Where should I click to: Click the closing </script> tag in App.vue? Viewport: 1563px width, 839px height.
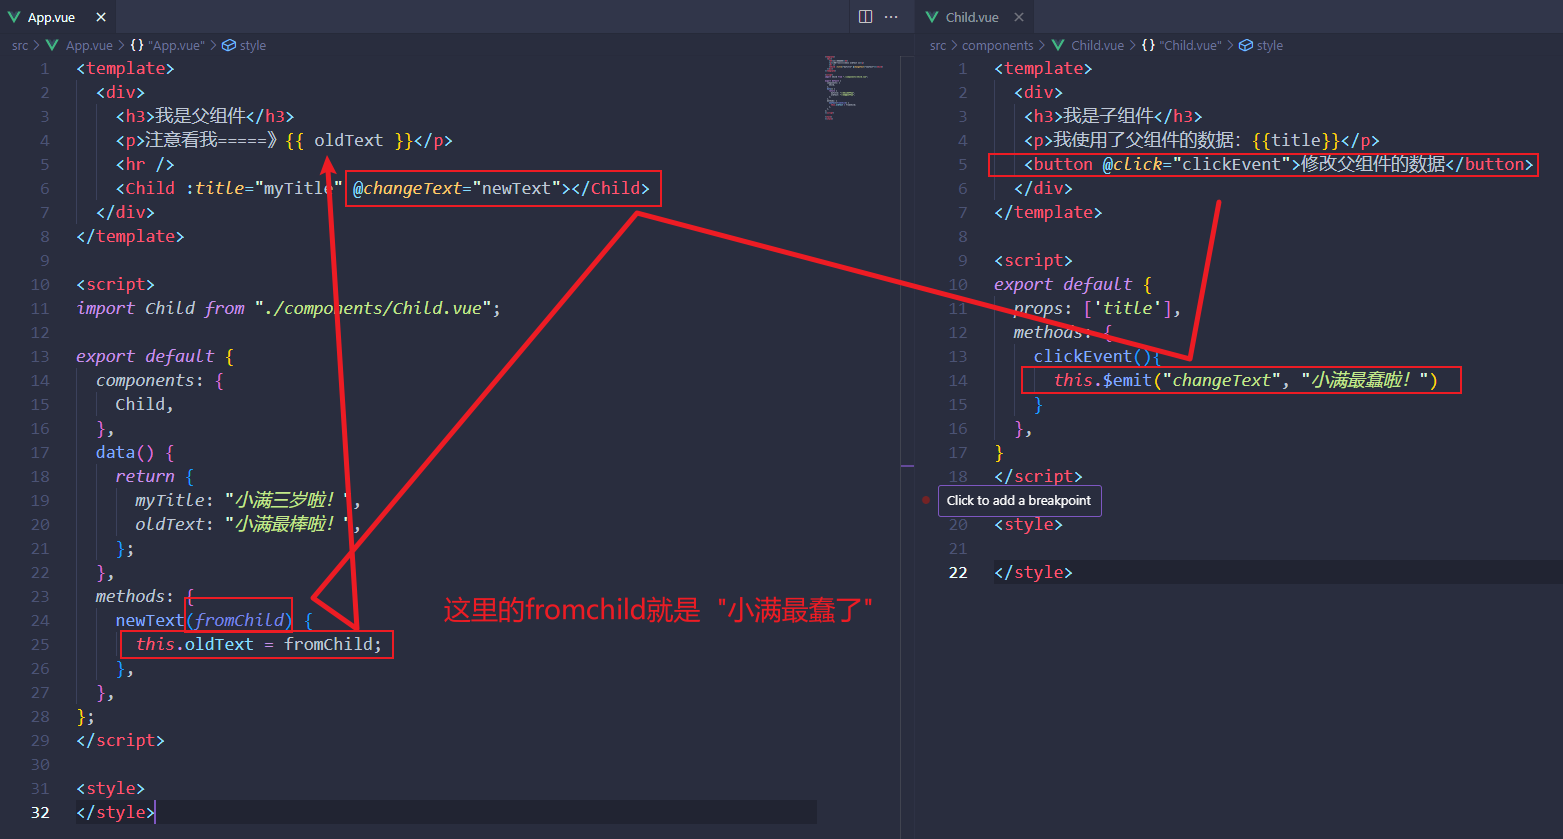120,740
